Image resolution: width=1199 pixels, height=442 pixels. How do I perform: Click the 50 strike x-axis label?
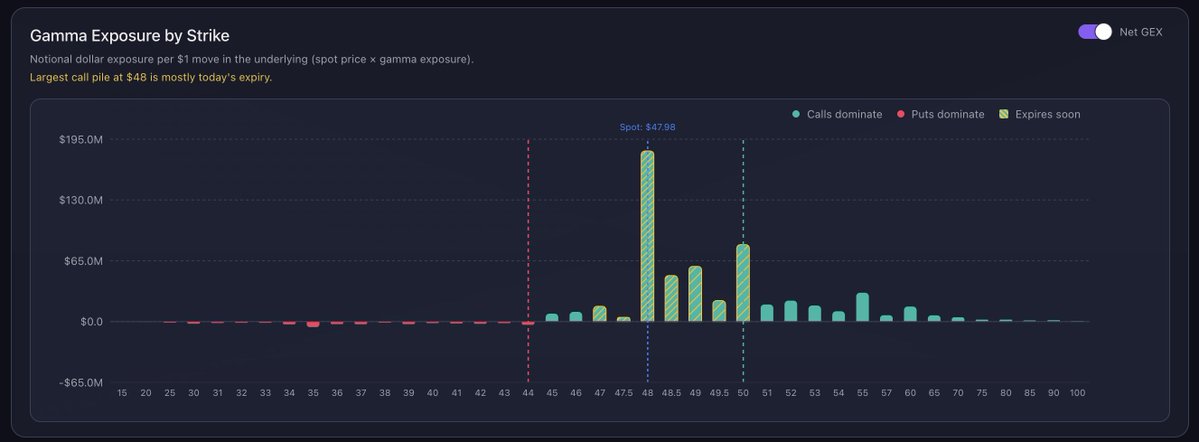pos(743,393)
